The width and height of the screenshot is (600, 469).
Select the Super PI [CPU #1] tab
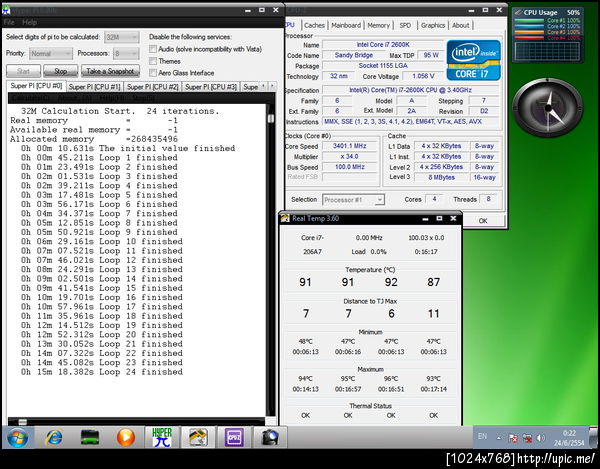pos(94,87)
